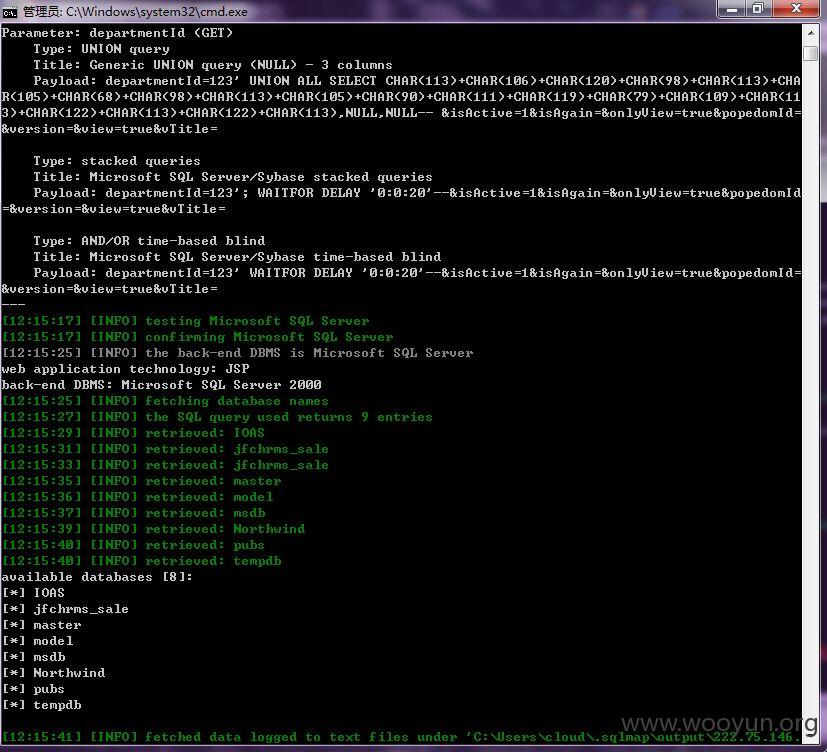Click 'Type: UNION query' line
This screenshot has height=752, width=827.
point(101,49)
